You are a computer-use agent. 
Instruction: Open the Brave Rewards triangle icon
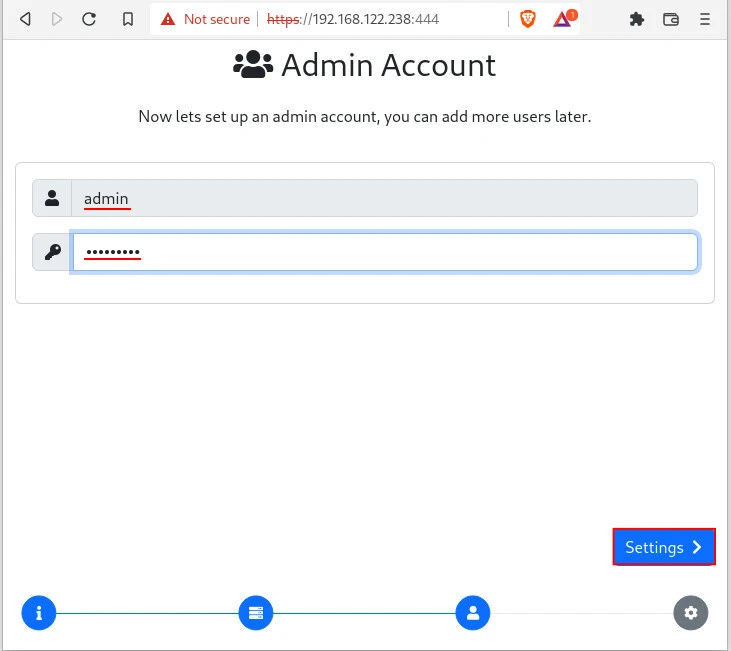[562, 19]
